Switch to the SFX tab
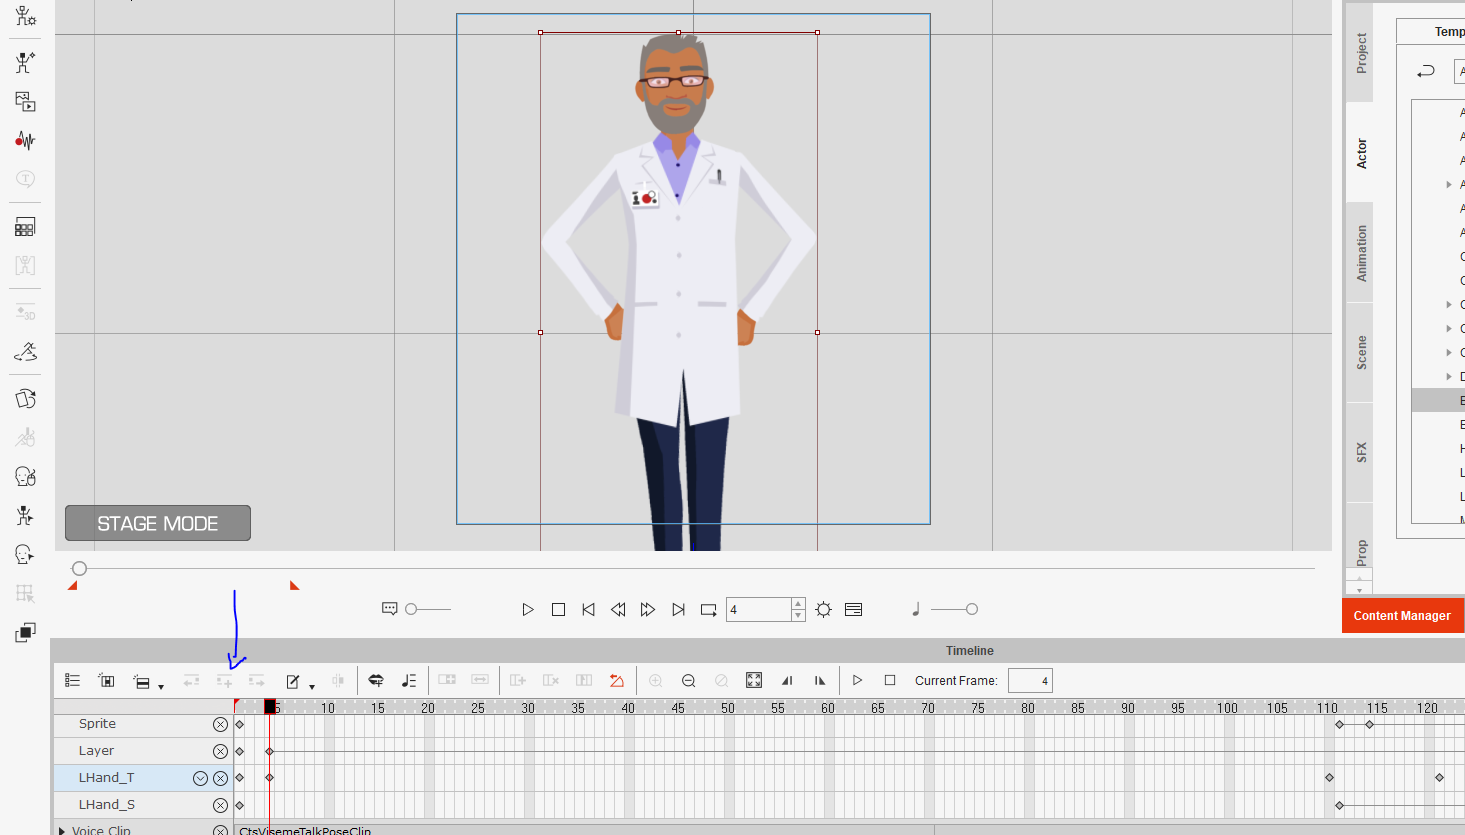This screenshot has width=1465, height=835. pos(1360,452)
